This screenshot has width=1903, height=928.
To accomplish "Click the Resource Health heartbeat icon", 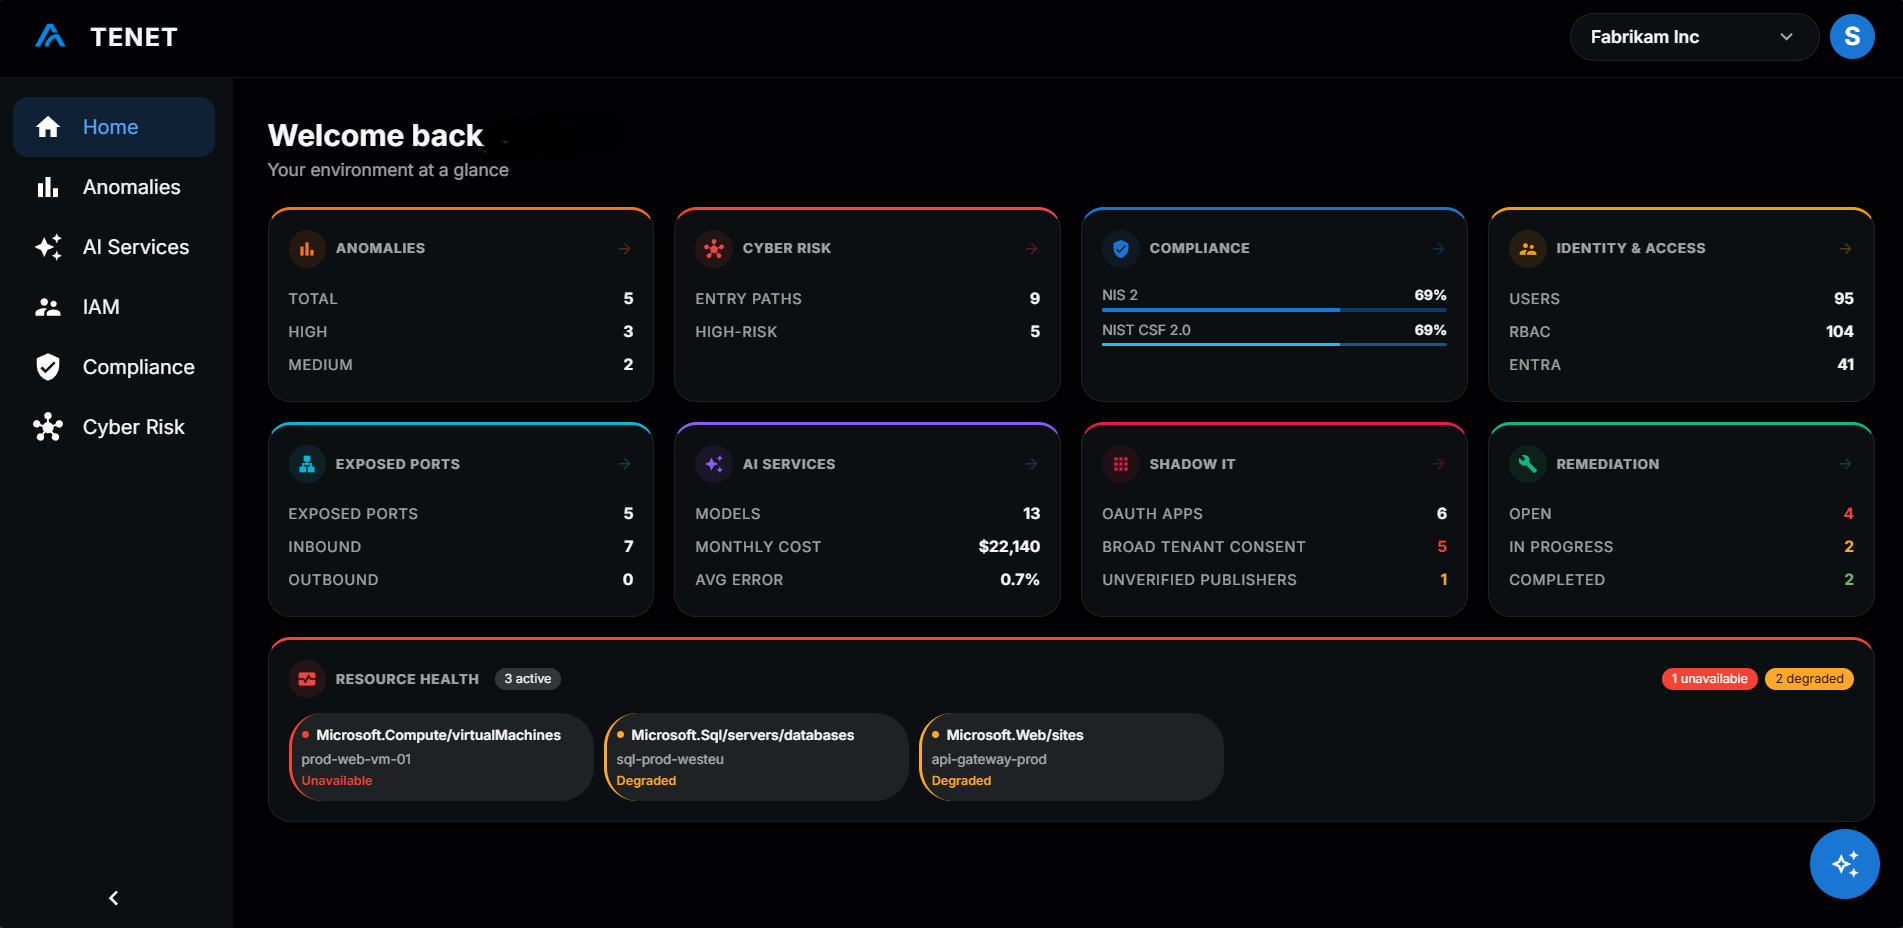I will coord(307,679).
